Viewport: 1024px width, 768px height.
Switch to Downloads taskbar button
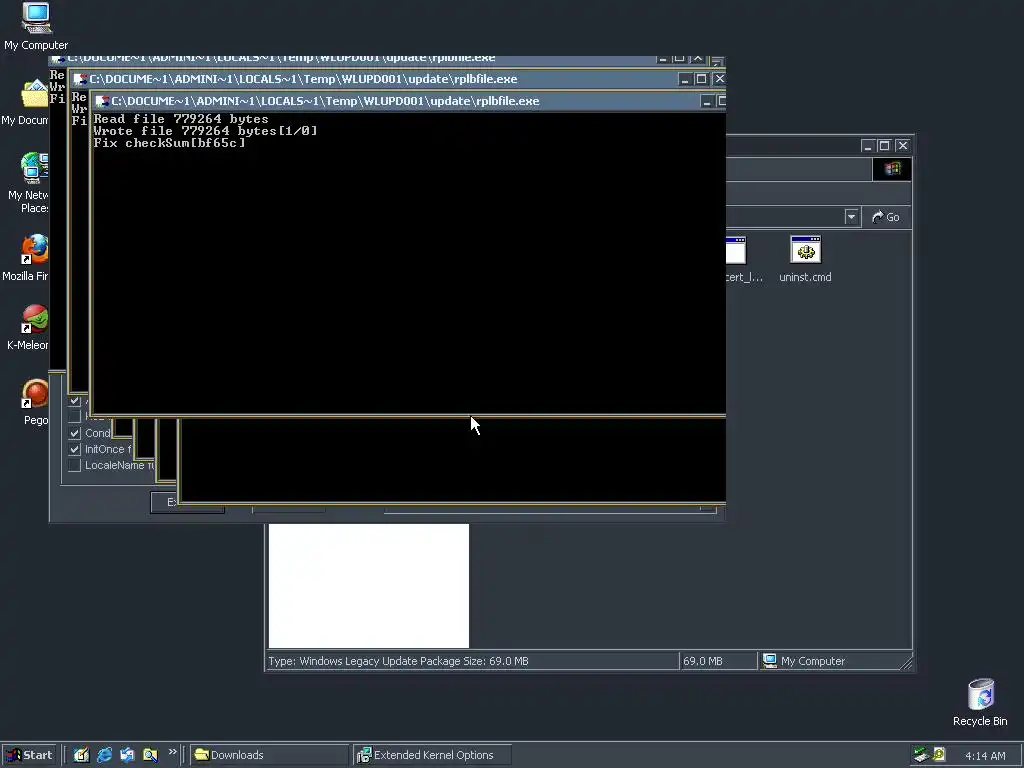(270, 755)
